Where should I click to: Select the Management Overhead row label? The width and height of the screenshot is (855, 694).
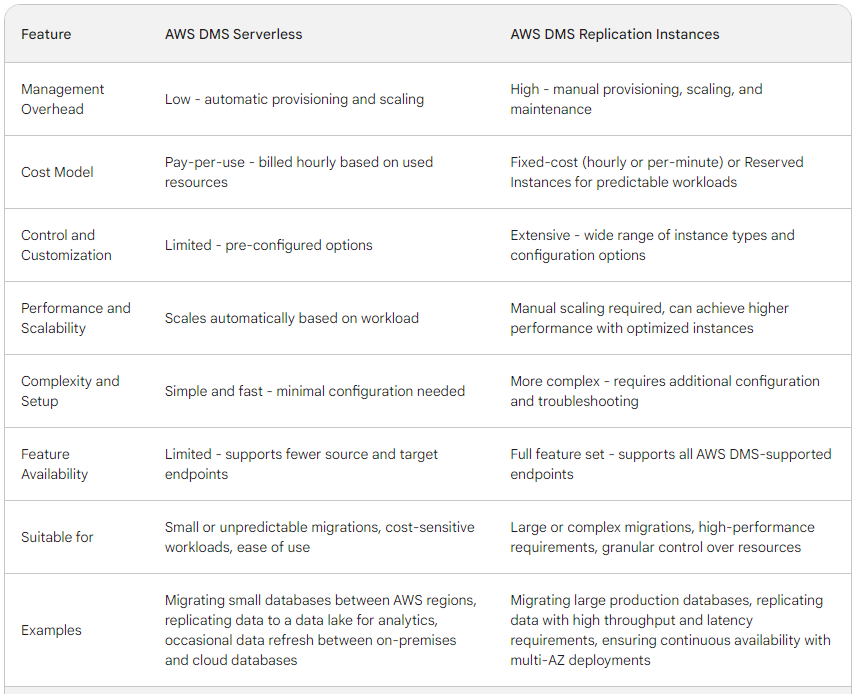[x=62, y=99]
